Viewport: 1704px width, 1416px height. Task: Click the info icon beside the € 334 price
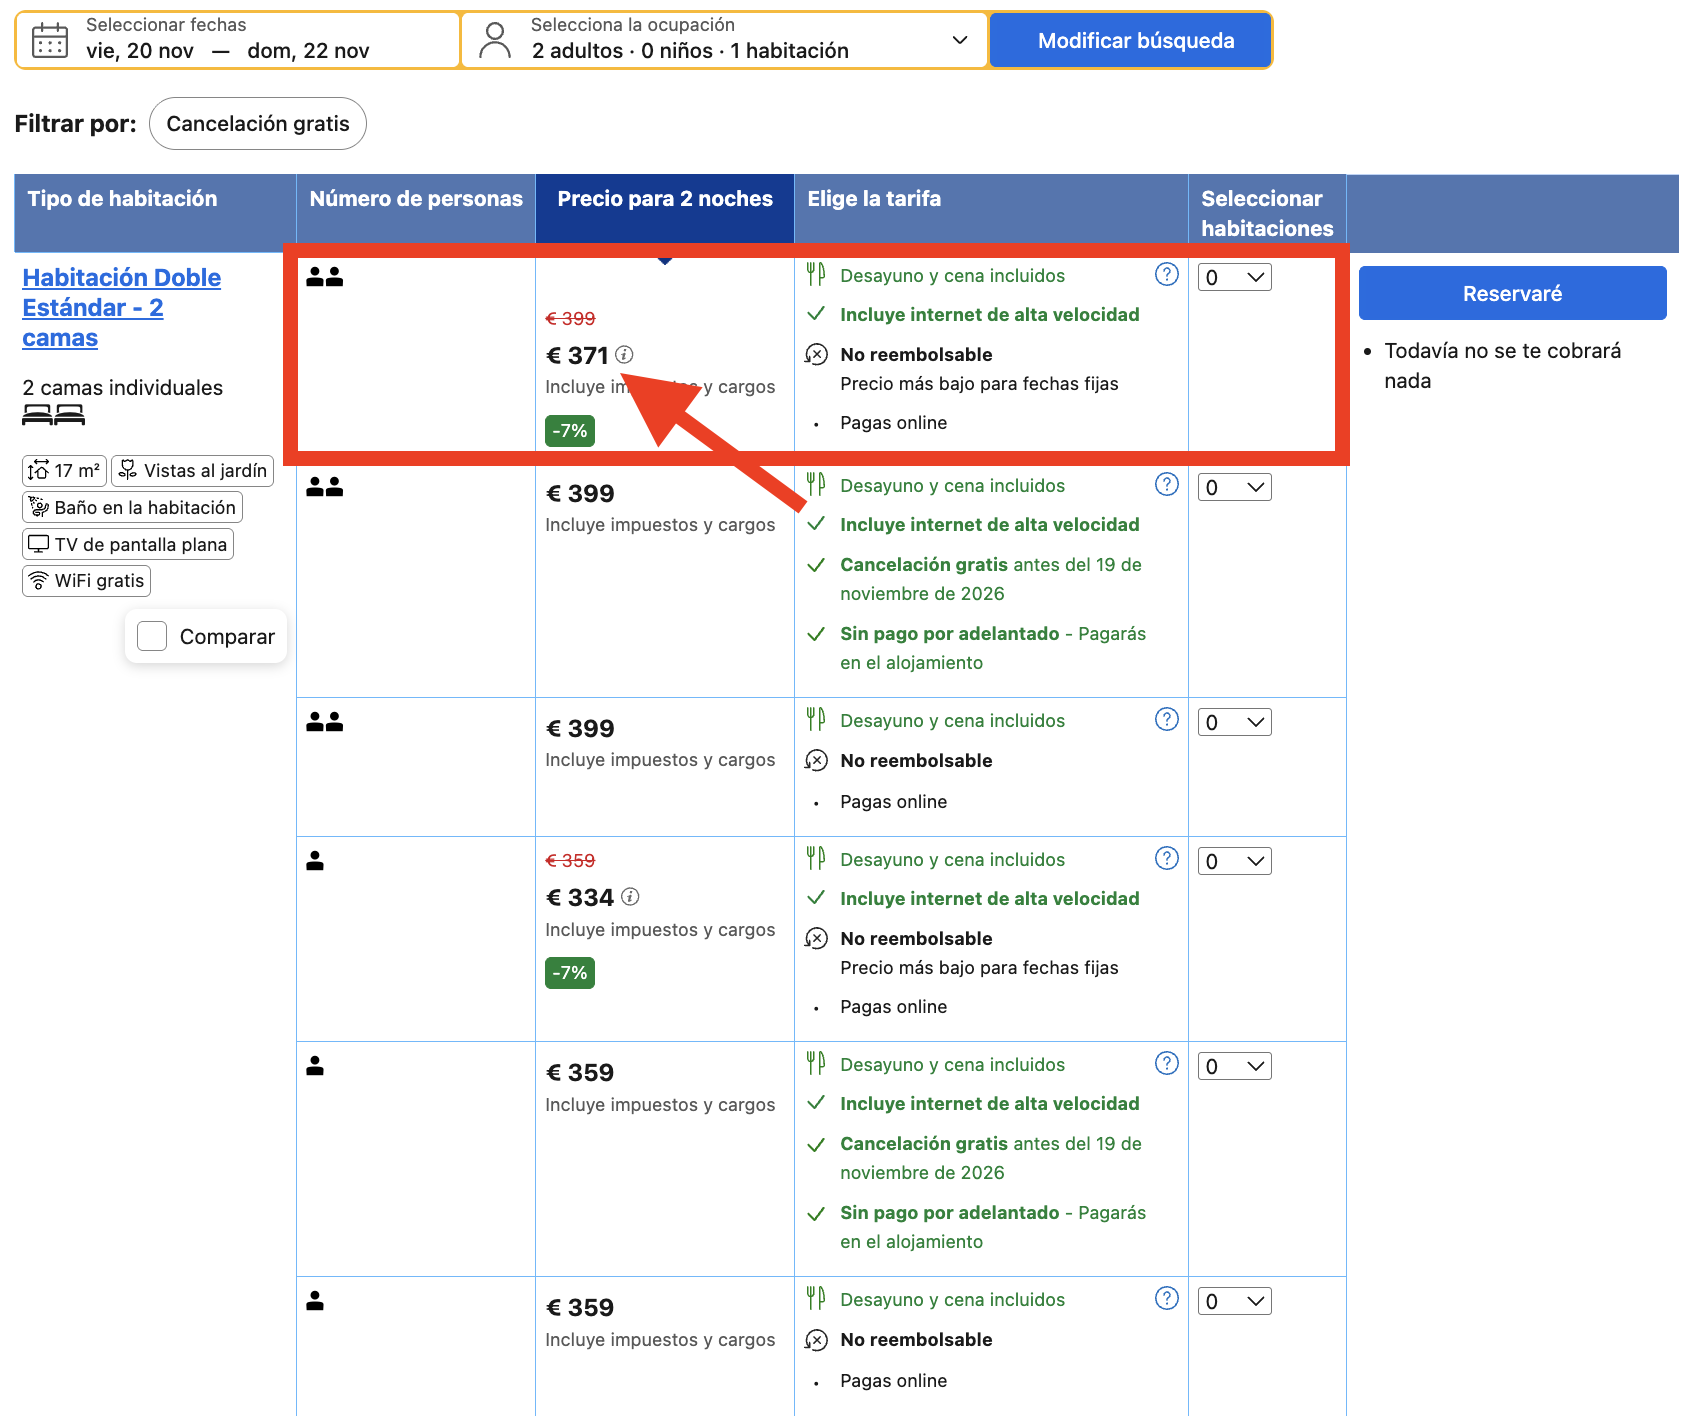(x=630, y=896)
